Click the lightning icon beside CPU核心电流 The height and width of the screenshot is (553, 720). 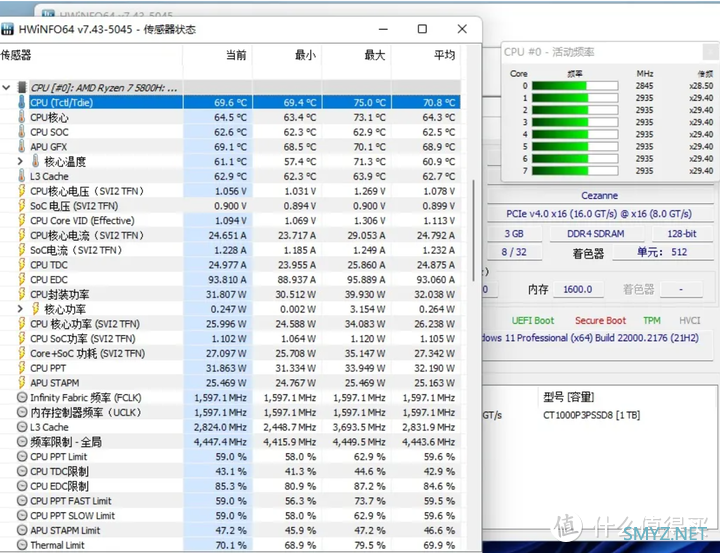pyautogui.click(x=22, y=235)
